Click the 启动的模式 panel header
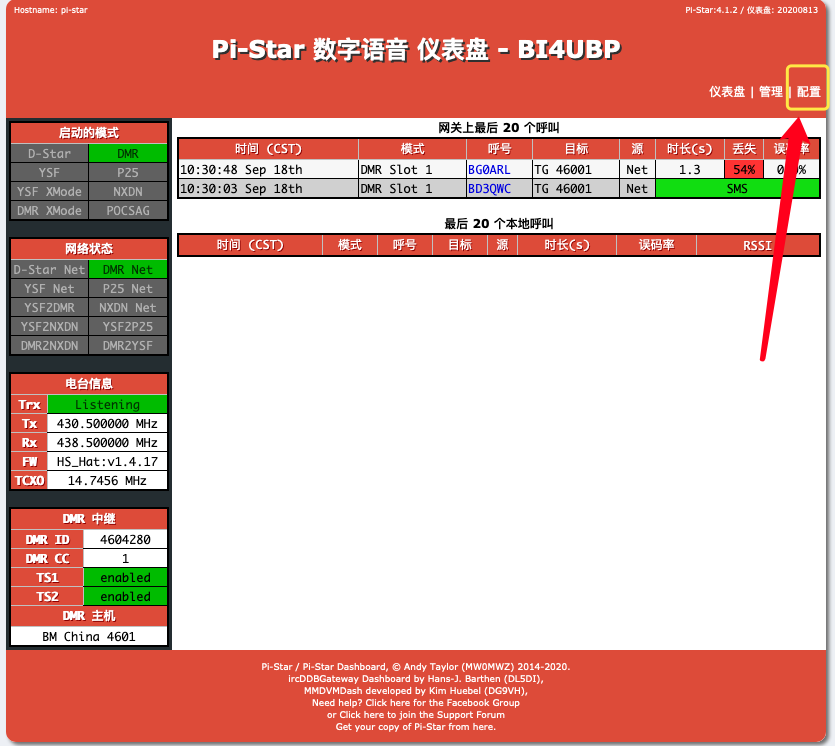The image size is (835, 746). 89,133
